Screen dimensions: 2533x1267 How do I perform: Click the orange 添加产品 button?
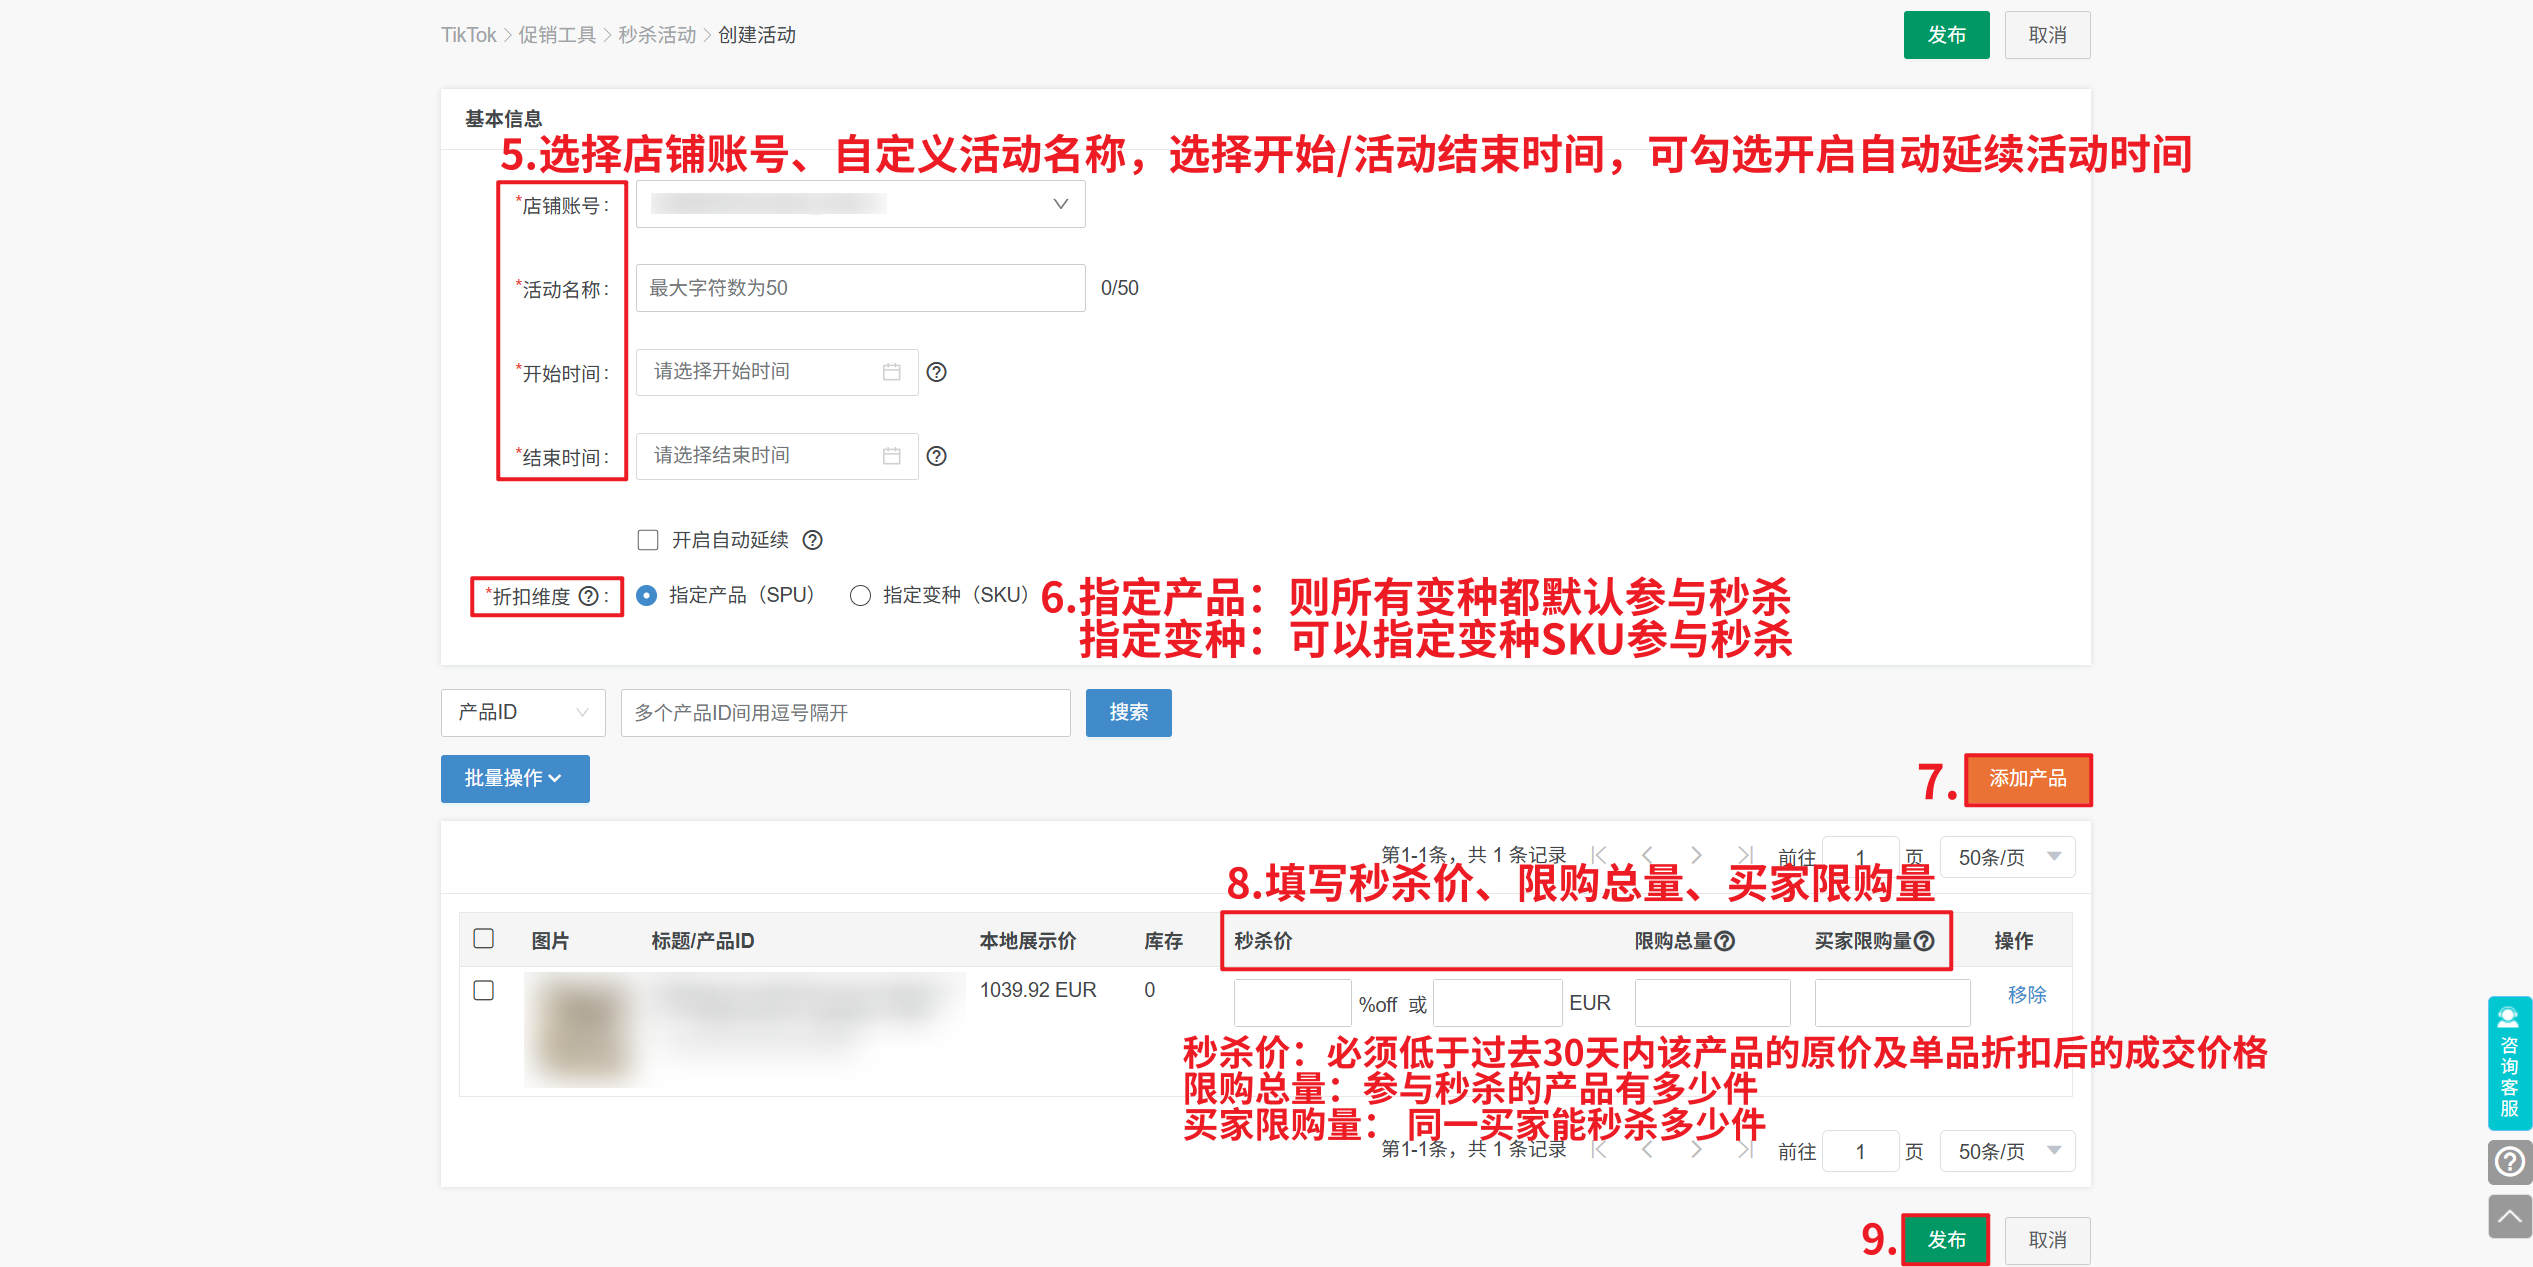pos(2027,779)
